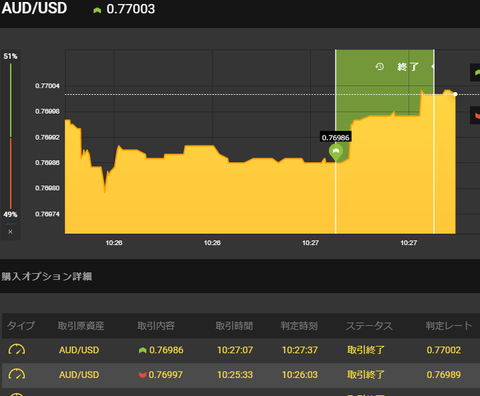Screen dimensions: 480x396
Task: Click the green up arrow beside 0.76986 in table
Action: pyautogui.click(x=143, y=350)
